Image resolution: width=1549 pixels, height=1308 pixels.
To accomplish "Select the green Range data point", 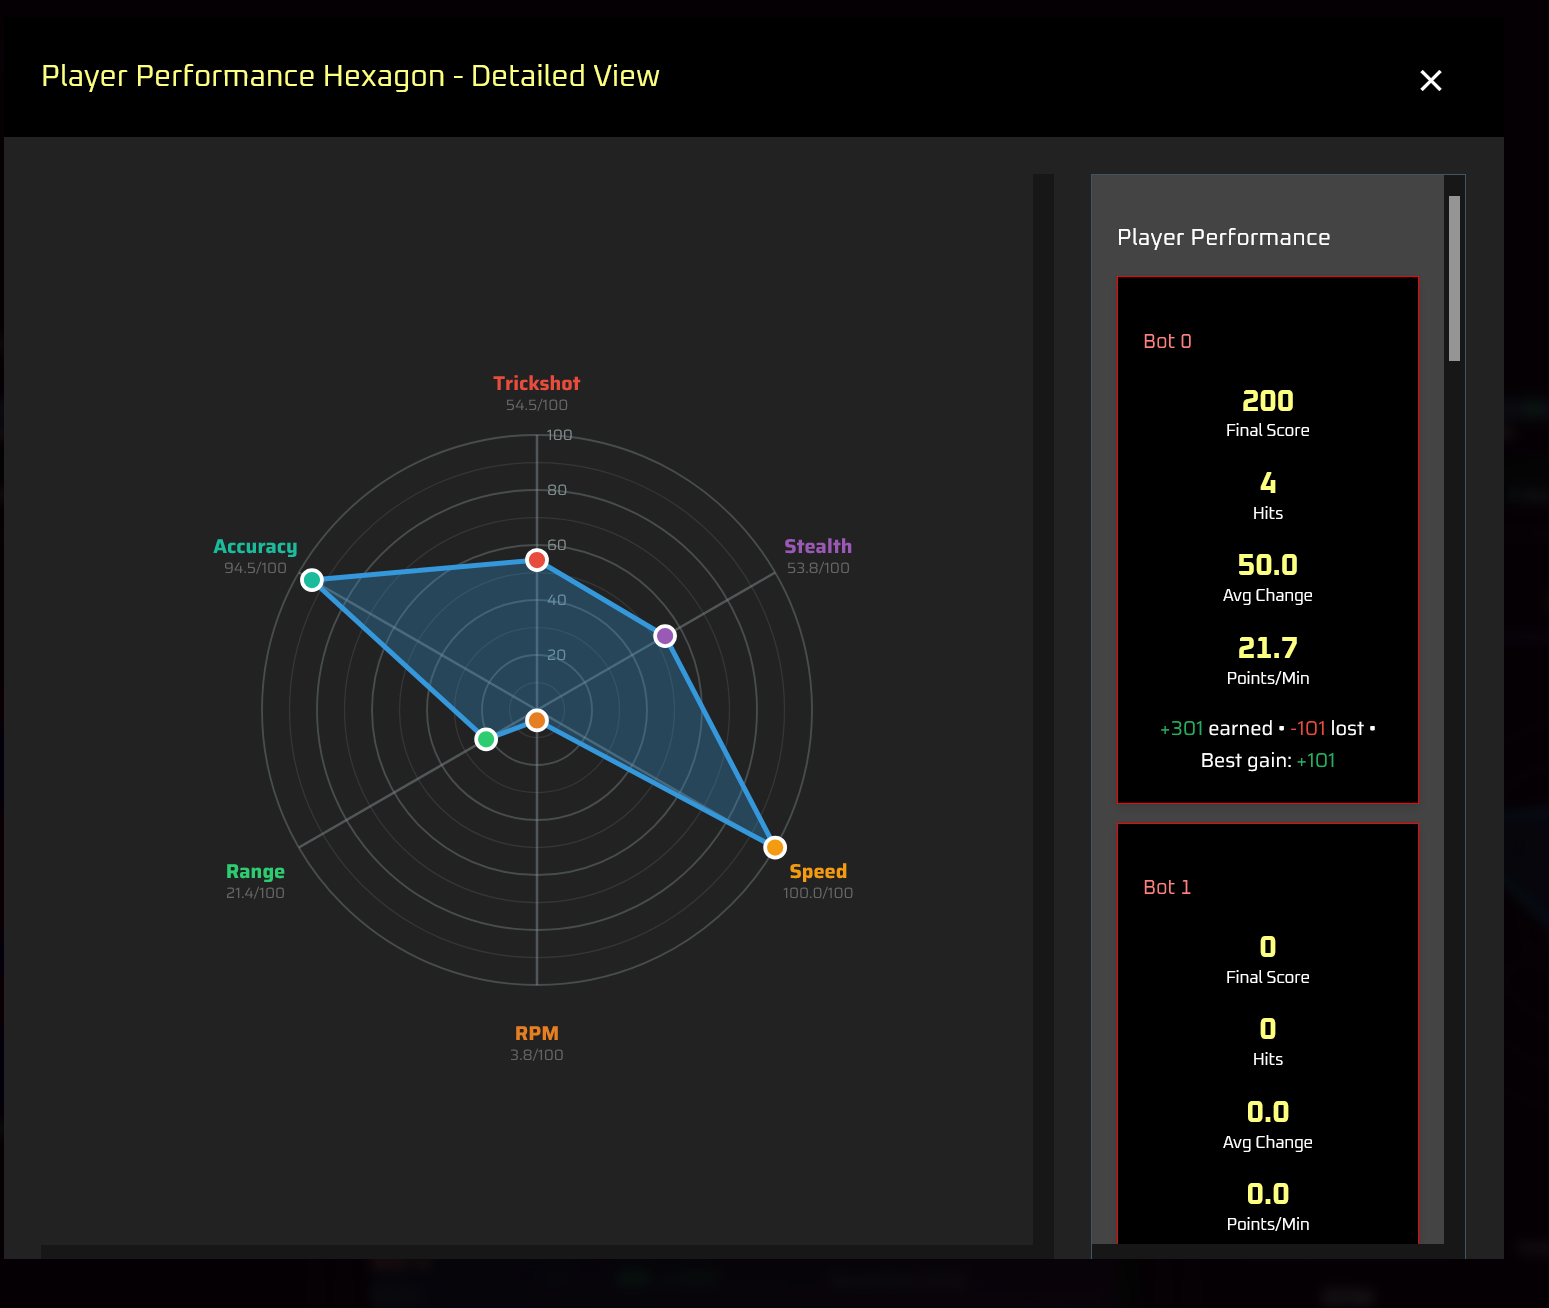I will coord(487,738).
